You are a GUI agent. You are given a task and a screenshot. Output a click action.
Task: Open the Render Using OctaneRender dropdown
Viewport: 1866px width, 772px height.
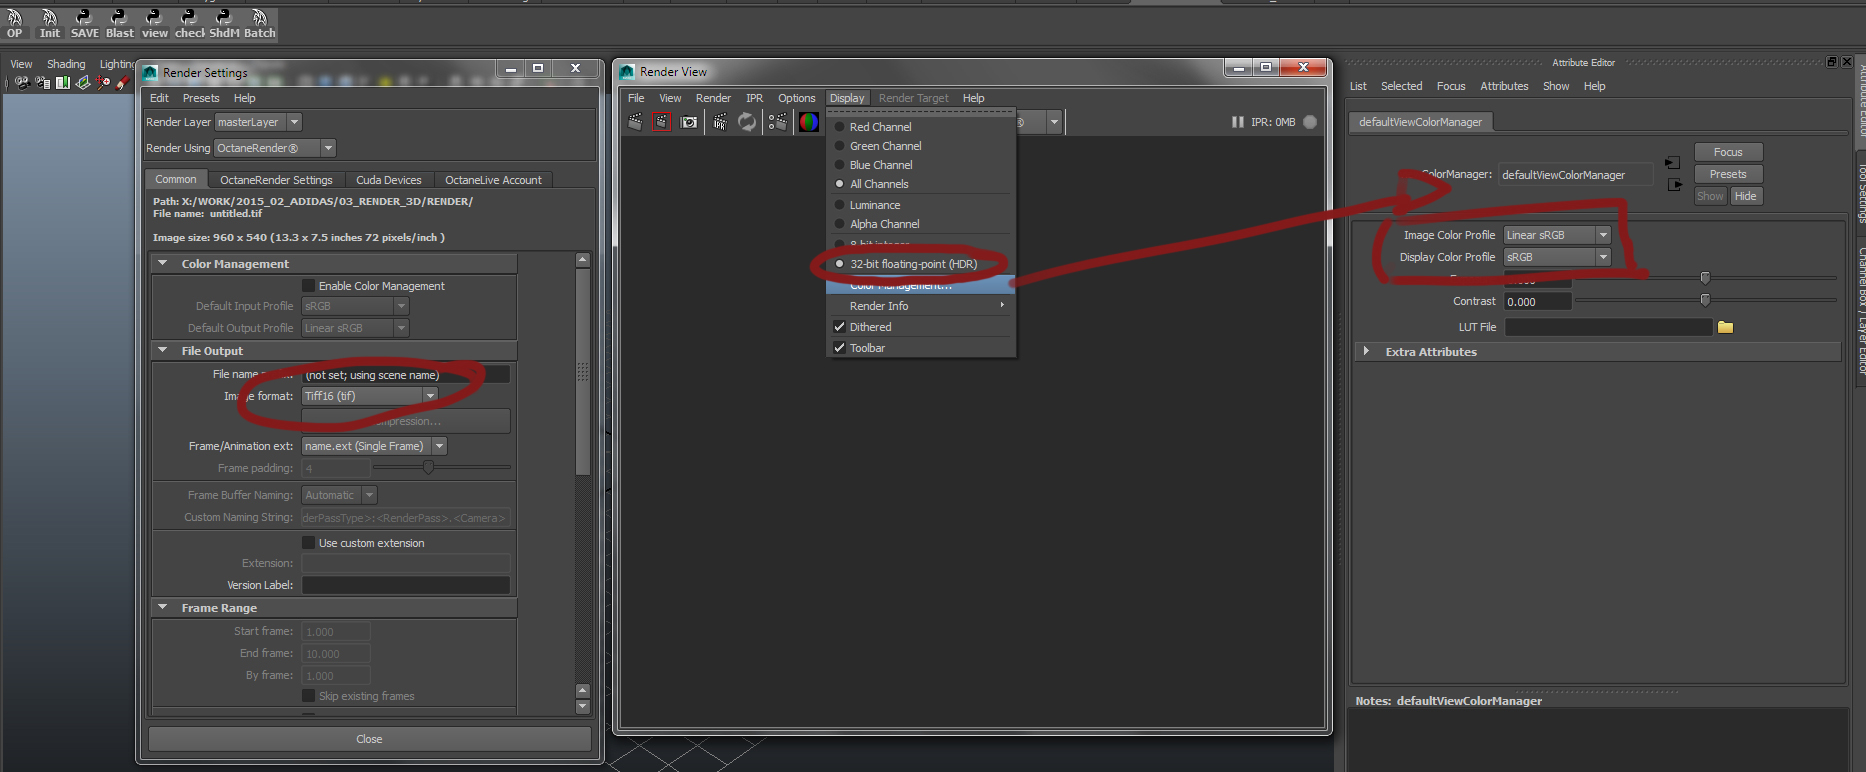pos(275,148)
